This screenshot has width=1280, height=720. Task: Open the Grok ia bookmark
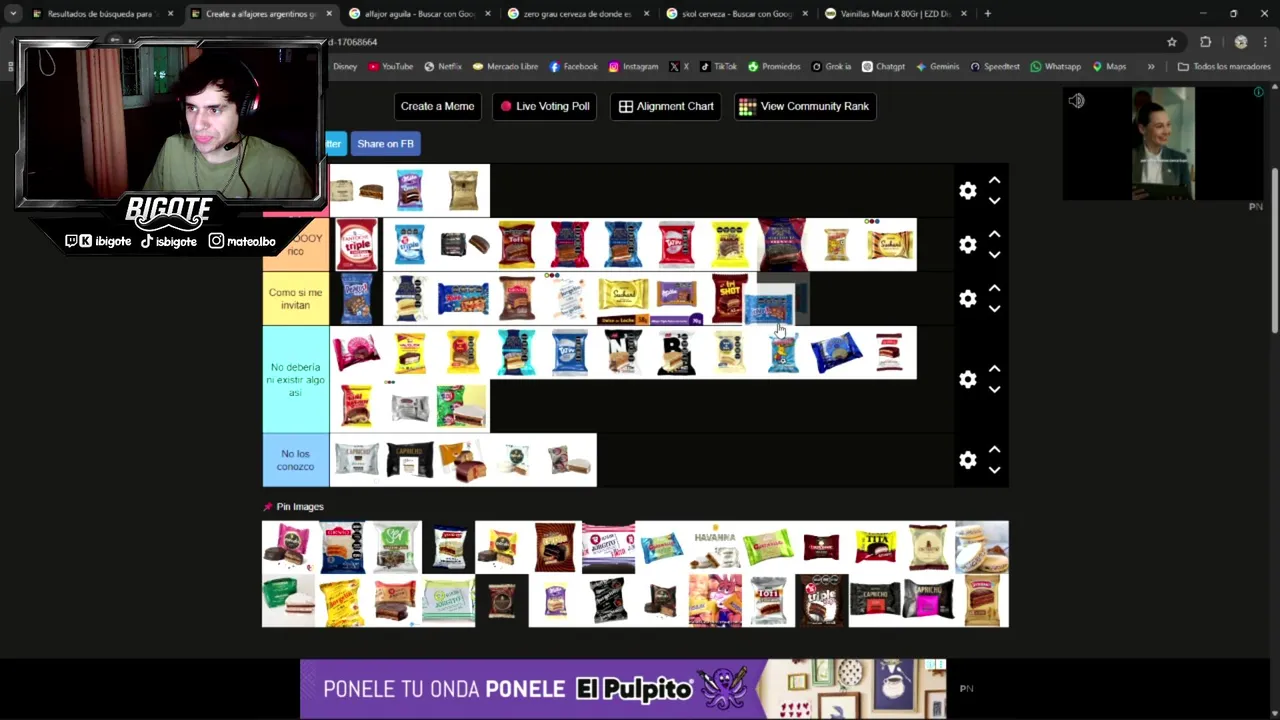pos(831,67)
